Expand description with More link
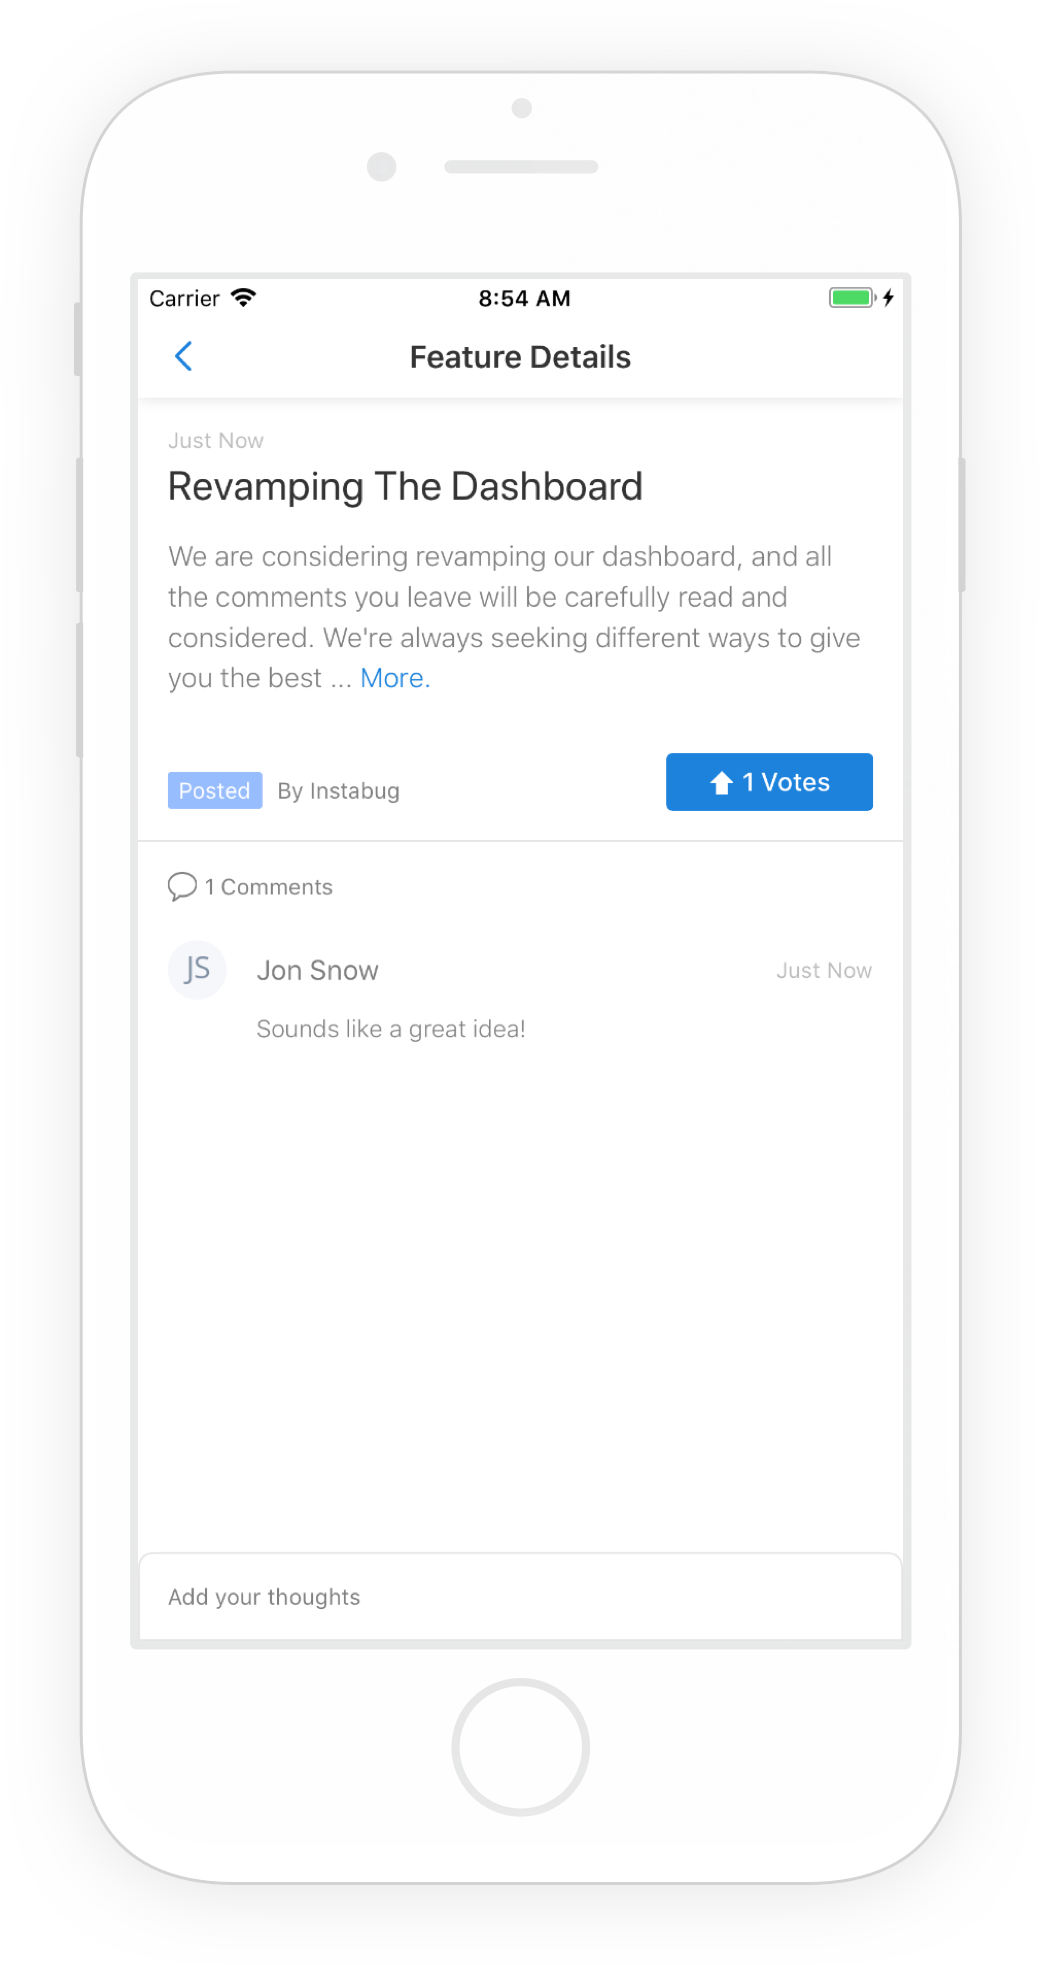Image resolution: width=1041 pixels, height=1965 pixels. click(x=395, y=678)
